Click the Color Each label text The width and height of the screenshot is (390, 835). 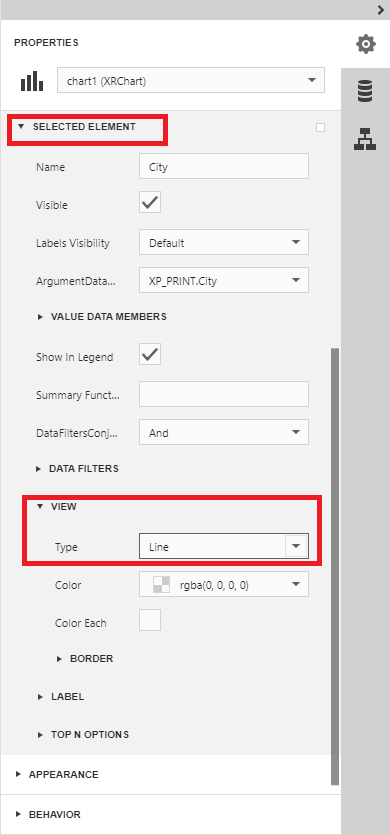(x=80, y=623)
